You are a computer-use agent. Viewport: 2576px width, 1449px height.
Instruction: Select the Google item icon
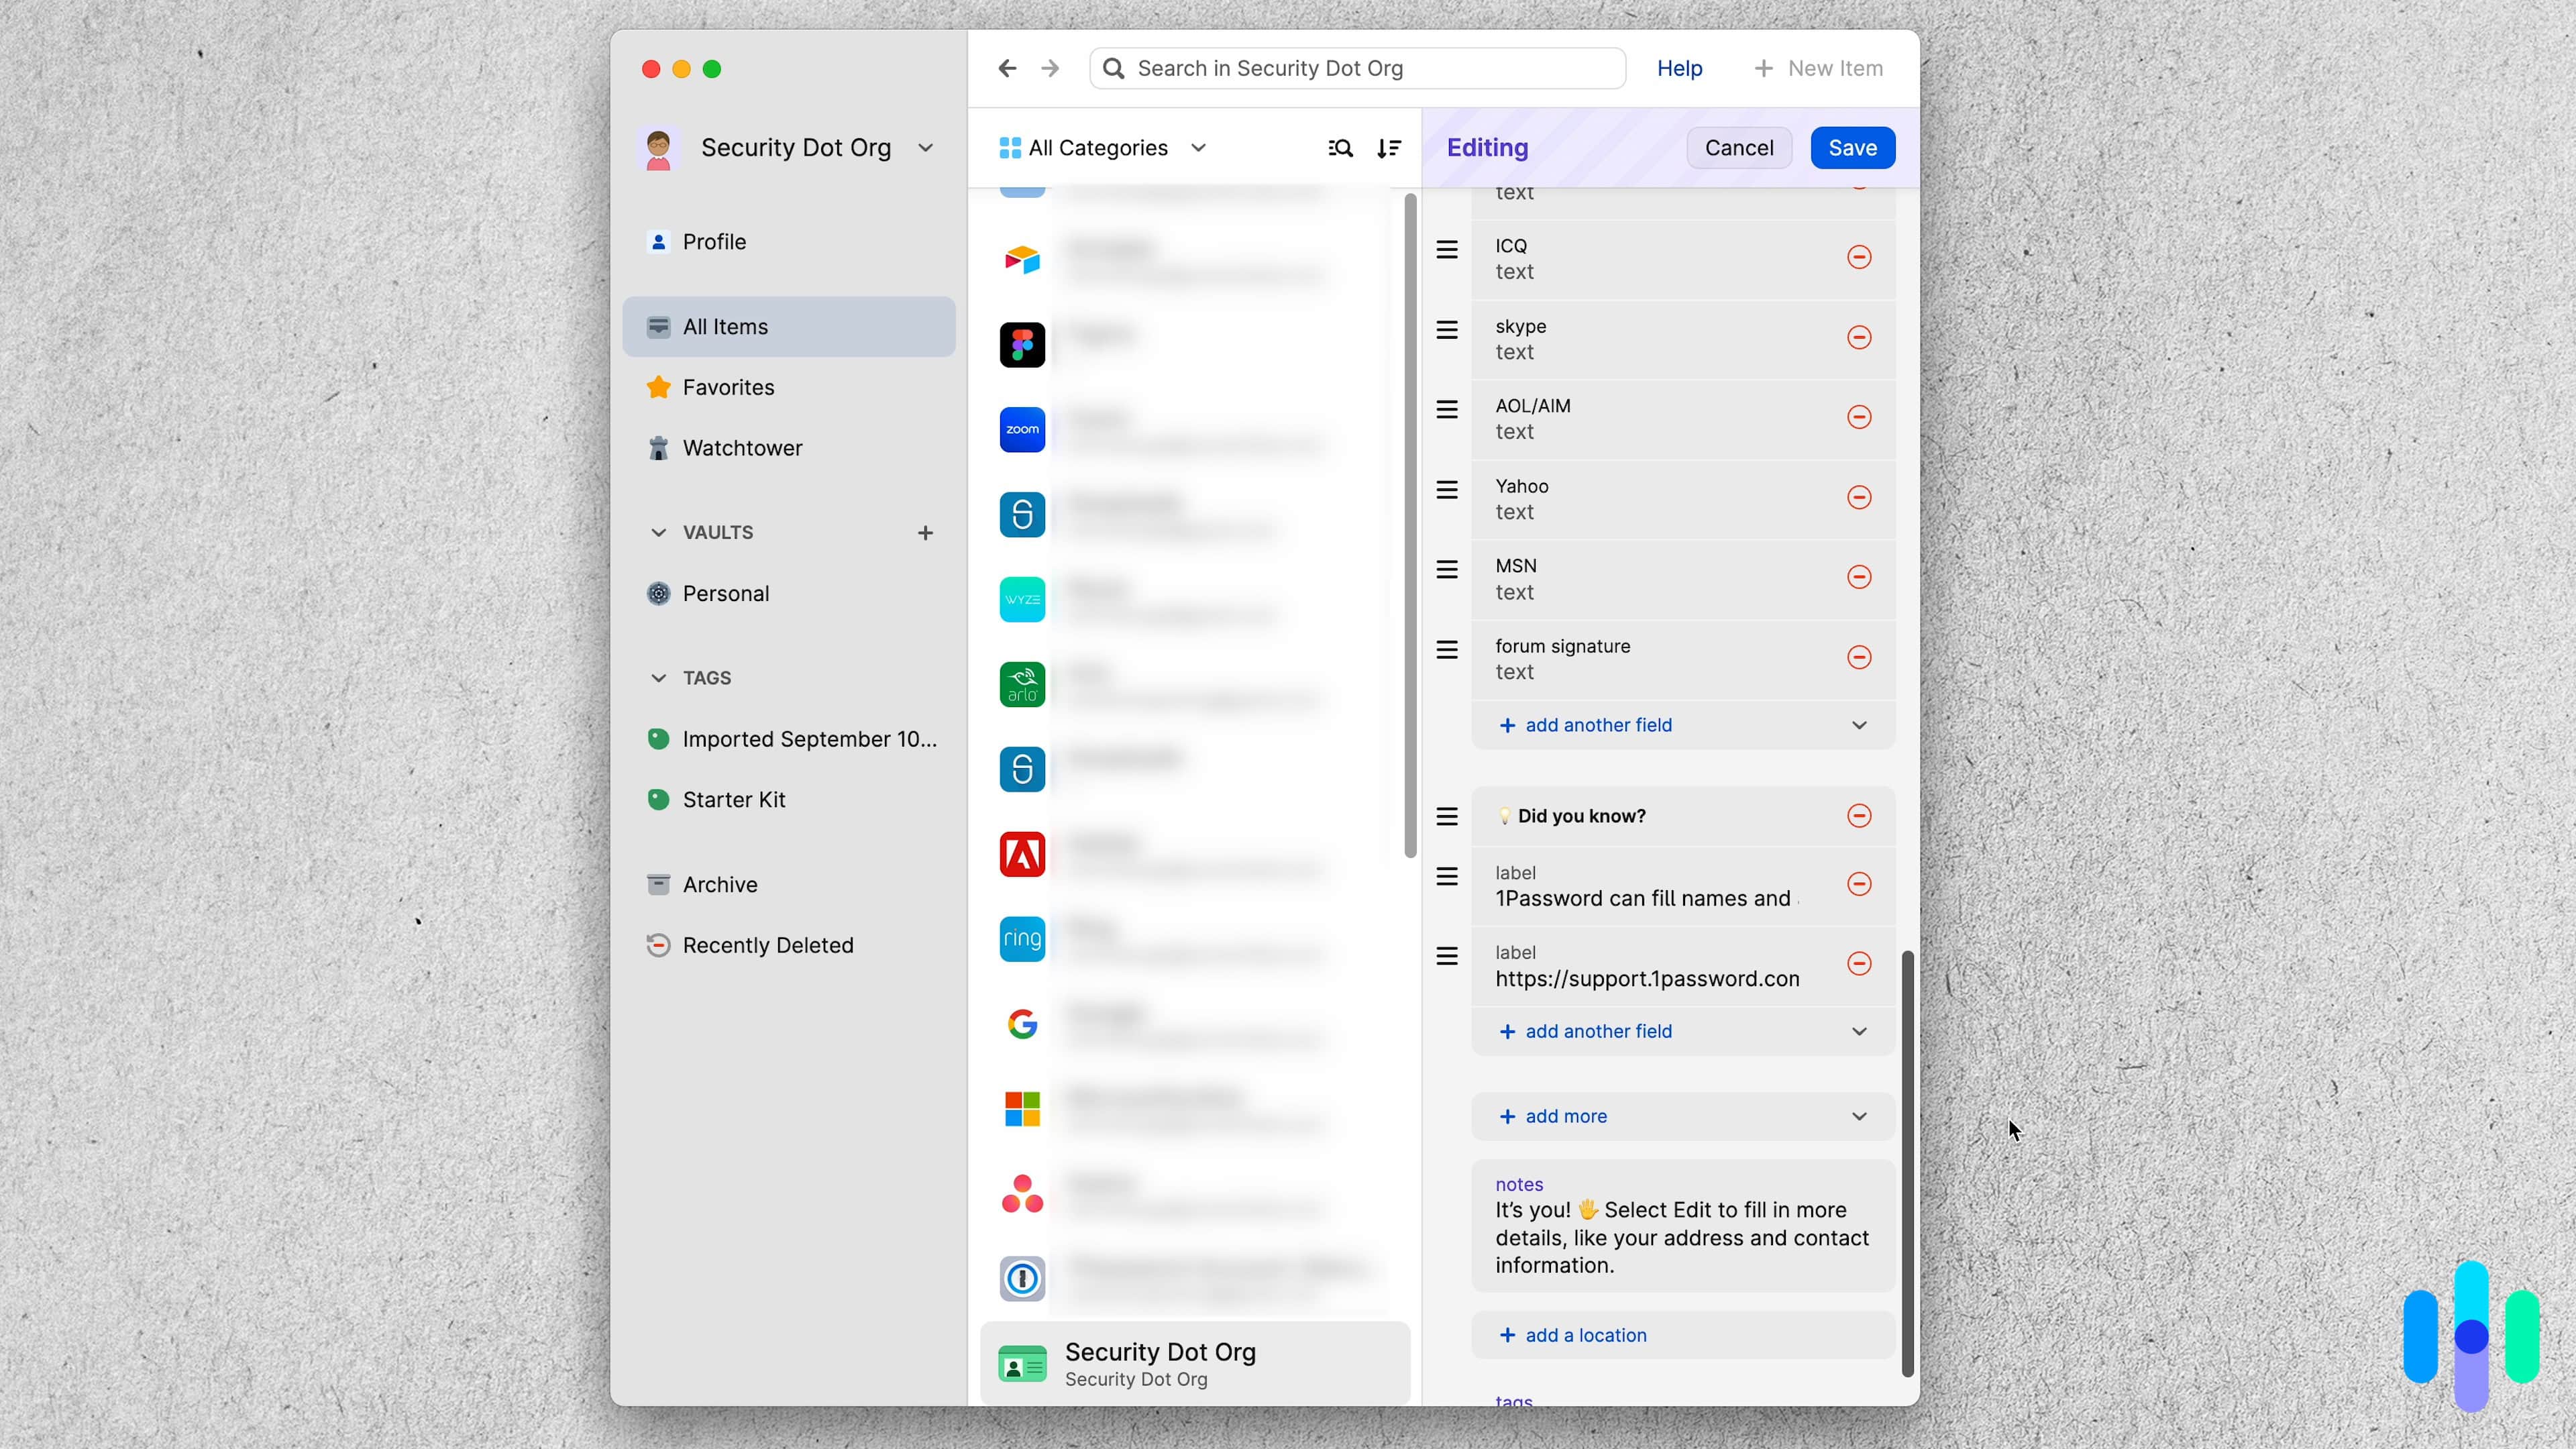[x=1021, y=1023]
